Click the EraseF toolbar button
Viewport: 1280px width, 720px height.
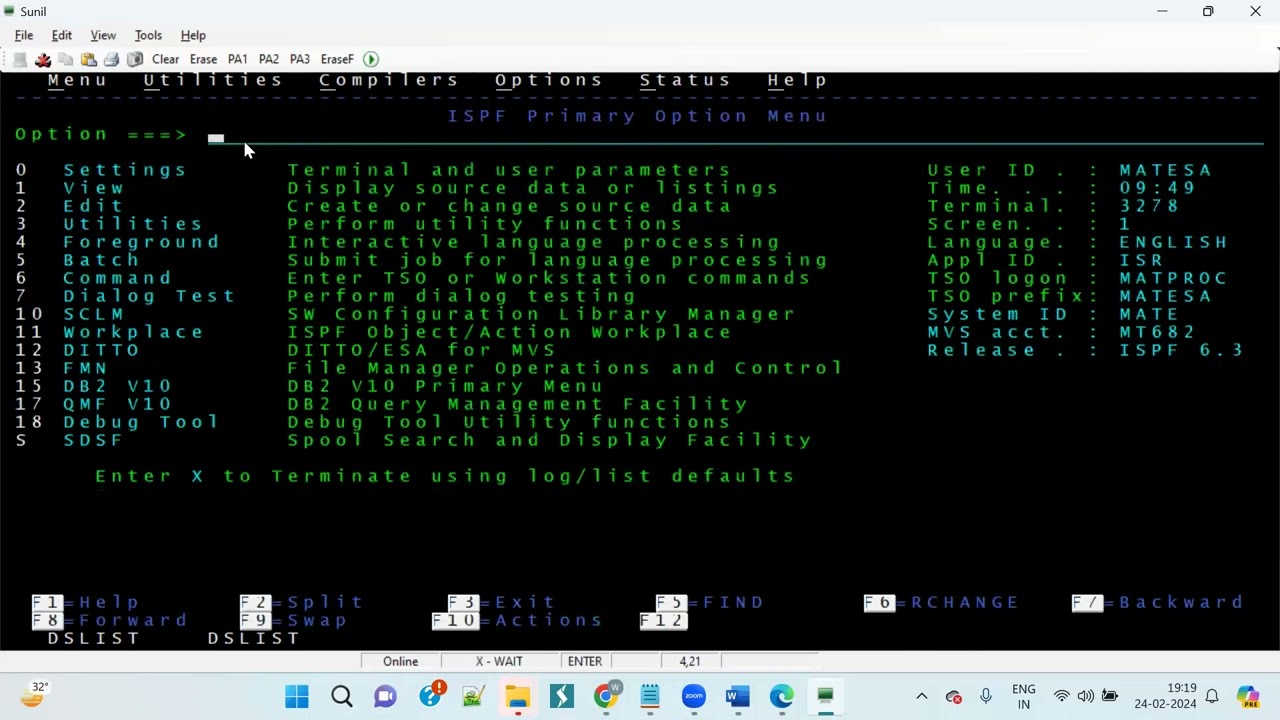pyautogui.click(x=337, y=59)
